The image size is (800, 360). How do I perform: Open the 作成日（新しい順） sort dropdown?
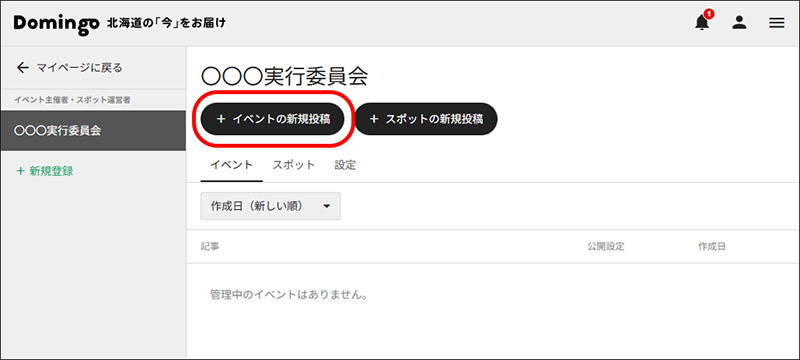(270, 206)
